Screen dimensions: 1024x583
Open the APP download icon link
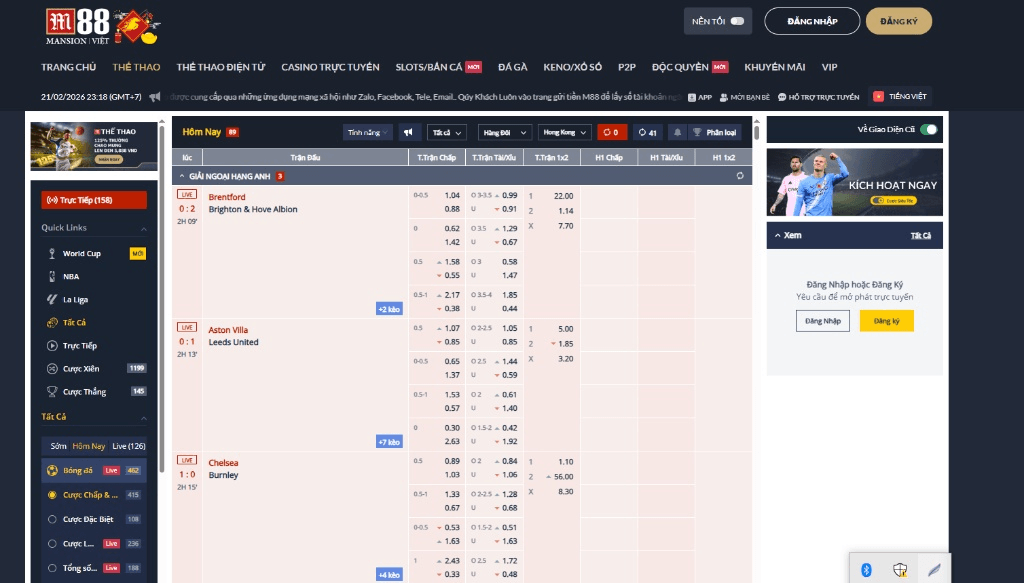coord(692,97)
